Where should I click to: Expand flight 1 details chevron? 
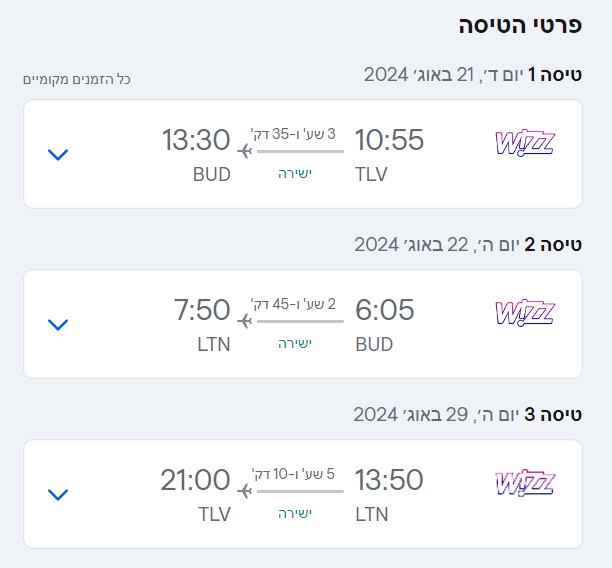58,154
